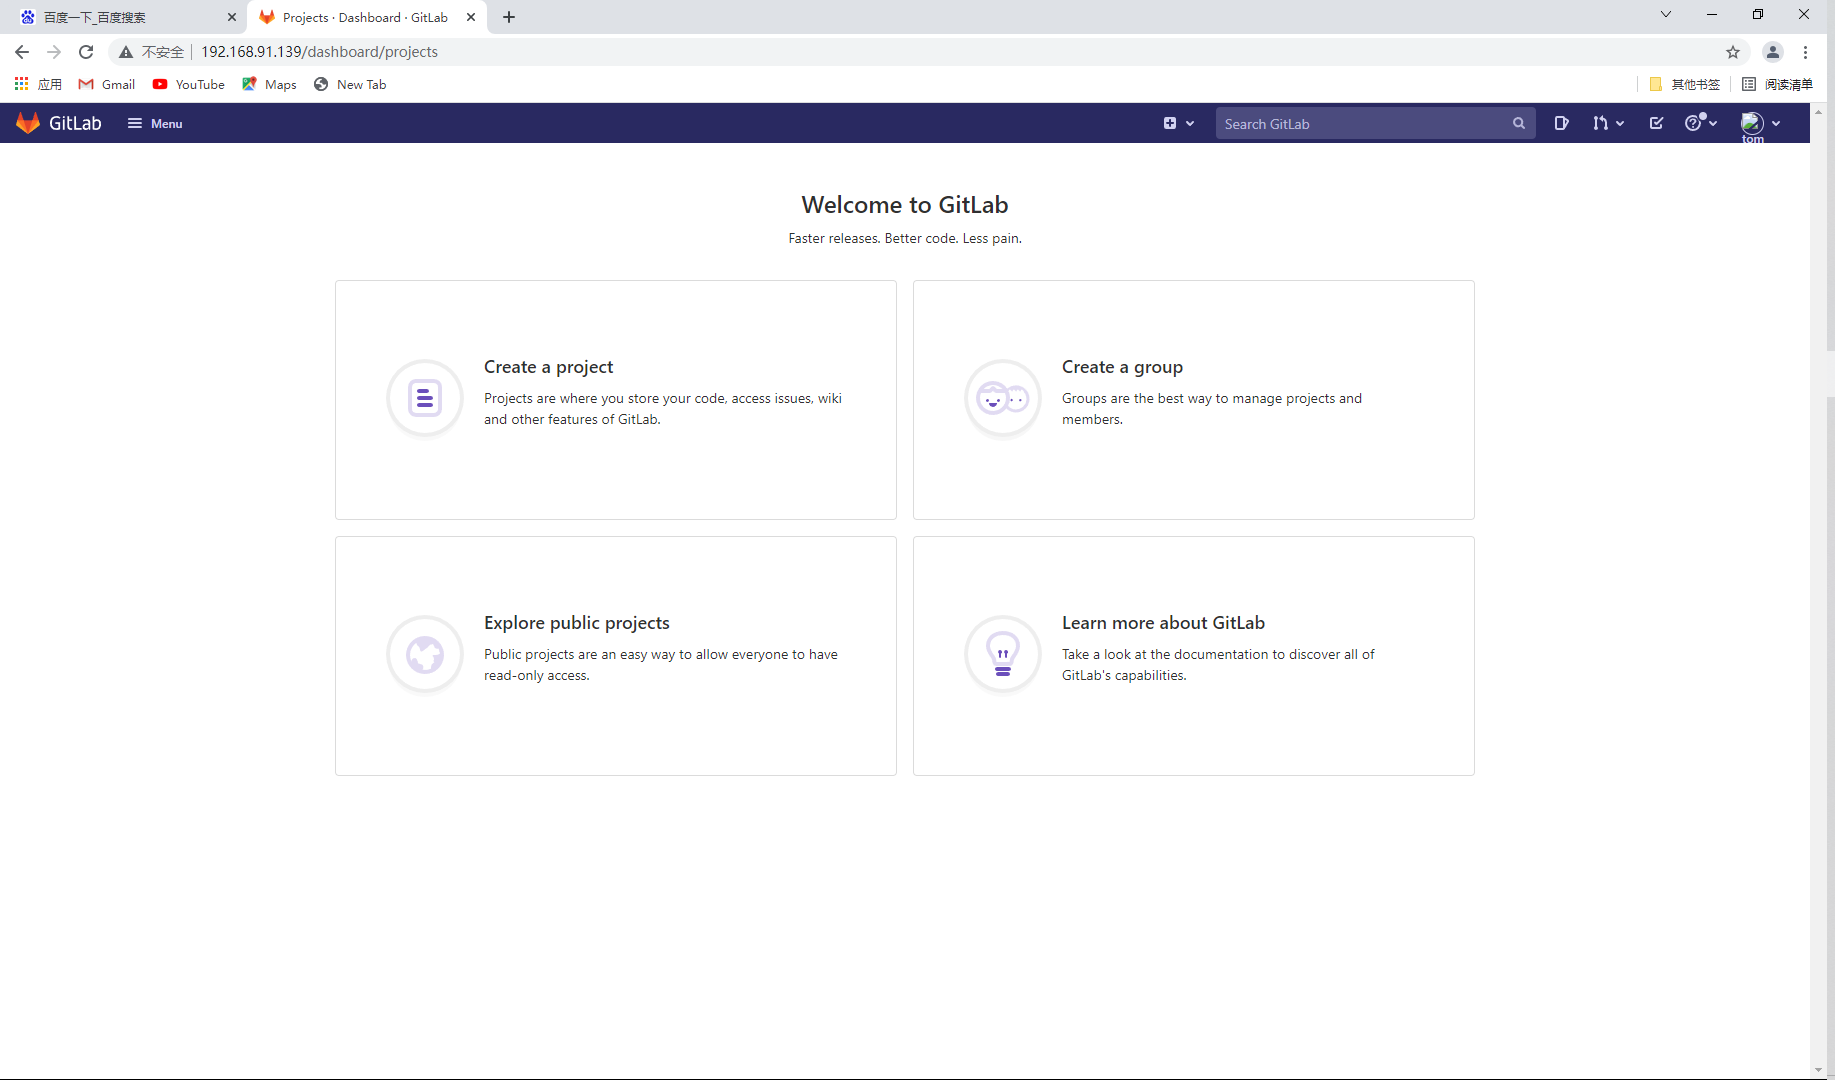Viewport: 1835px width, 1080px height.
Task: Click the user avatar for tom
Action: 1751,123
